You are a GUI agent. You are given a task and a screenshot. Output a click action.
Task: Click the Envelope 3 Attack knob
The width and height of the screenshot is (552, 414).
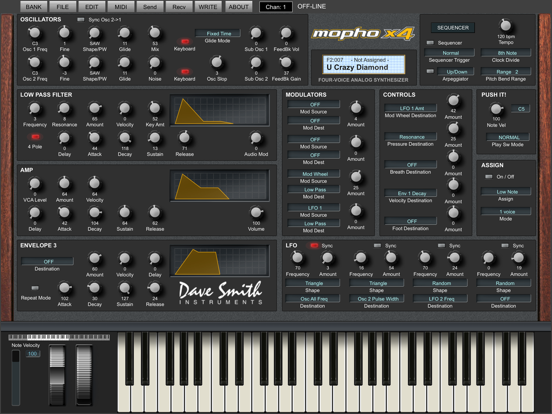[x=64, y=288]
